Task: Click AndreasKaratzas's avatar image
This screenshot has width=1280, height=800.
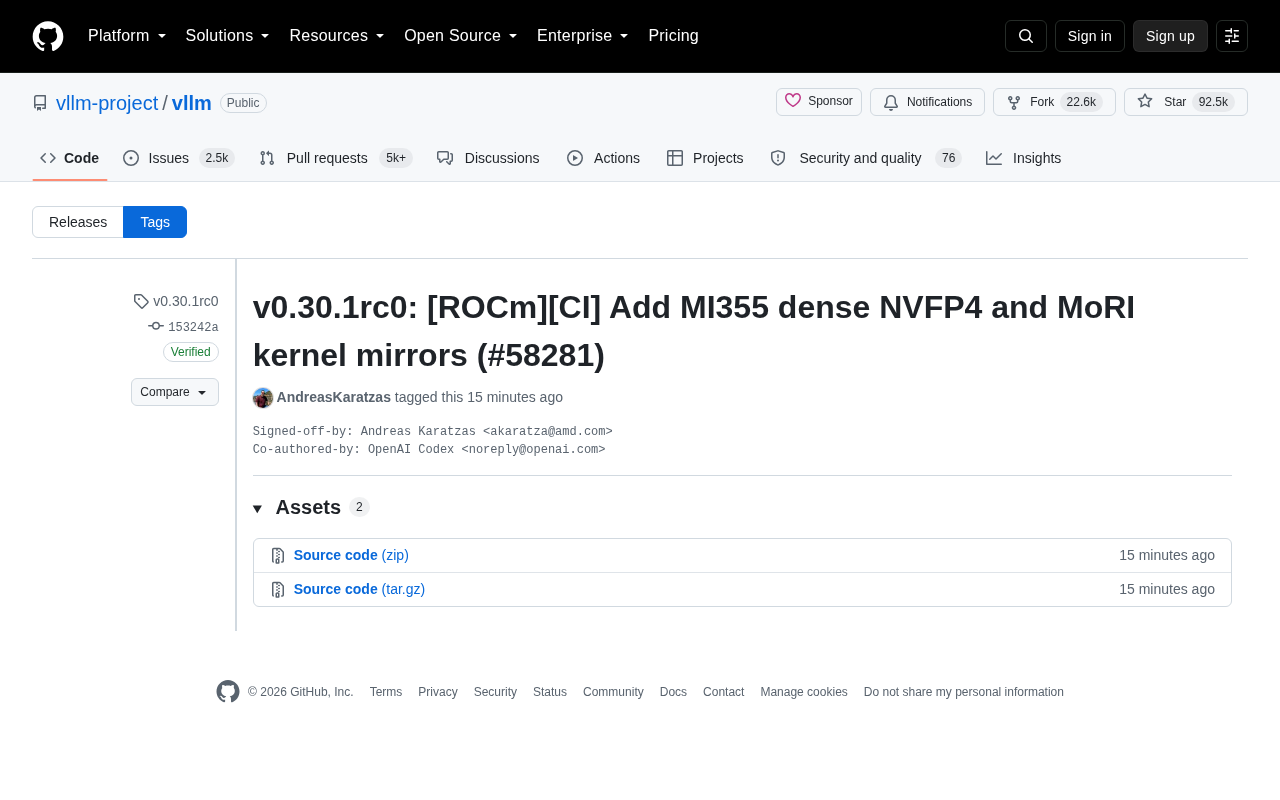Action: click(x=263, y=398)
